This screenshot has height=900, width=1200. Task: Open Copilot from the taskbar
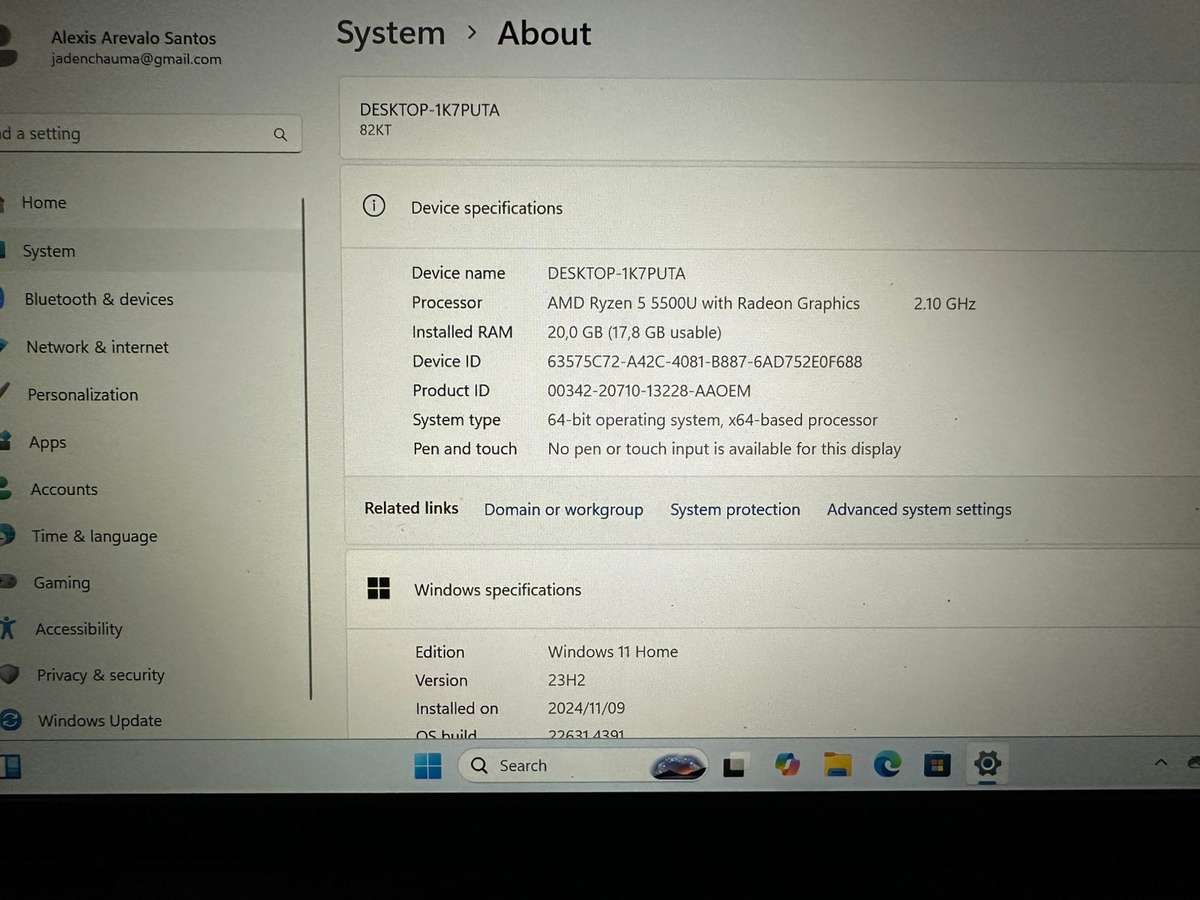point(787,764)
